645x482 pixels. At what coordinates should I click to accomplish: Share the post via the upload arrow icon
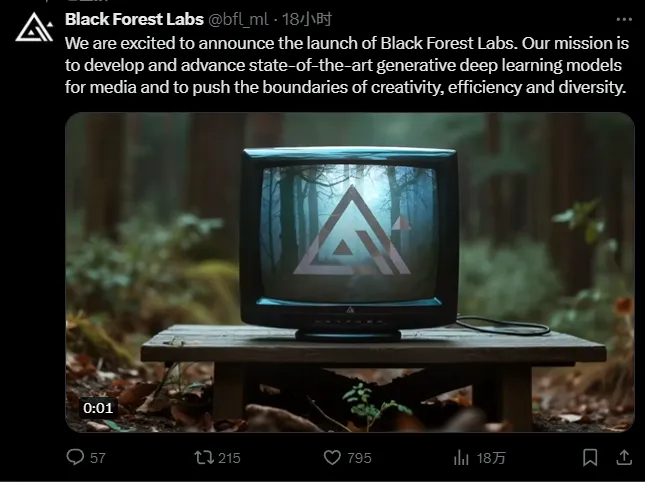click(624, 457)
